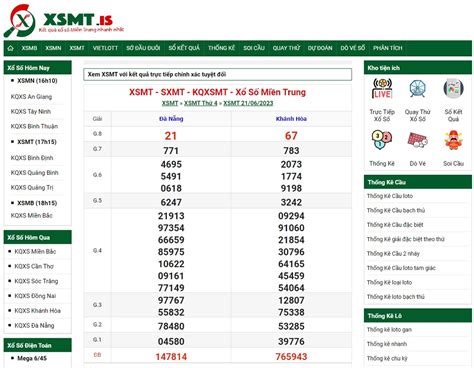Open Thống Kê Cầu loto link
Viewport: 474px width, 368px height.
(390, 196)
